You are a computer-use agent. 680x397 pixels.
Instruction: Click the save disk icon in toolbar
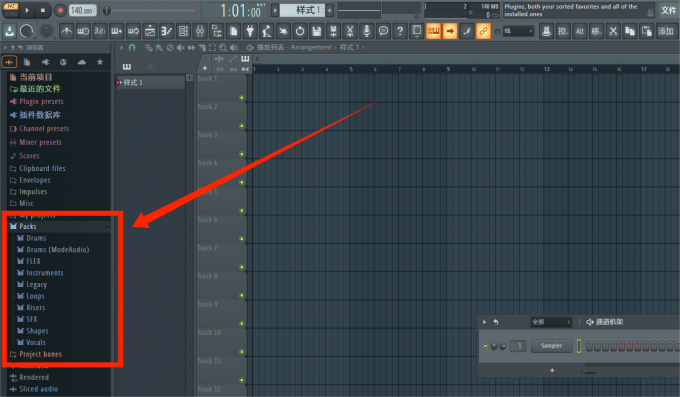pyautogui.click(x=317, y=31)
